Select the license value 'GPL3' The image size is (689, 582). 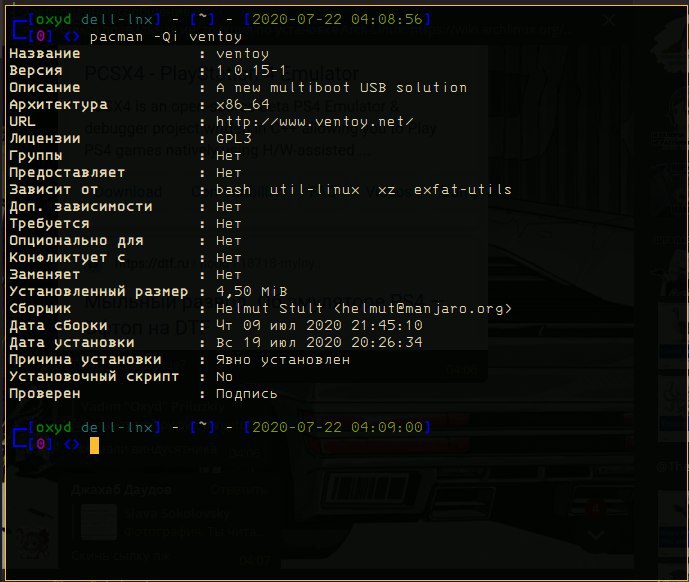click(233, 138)
